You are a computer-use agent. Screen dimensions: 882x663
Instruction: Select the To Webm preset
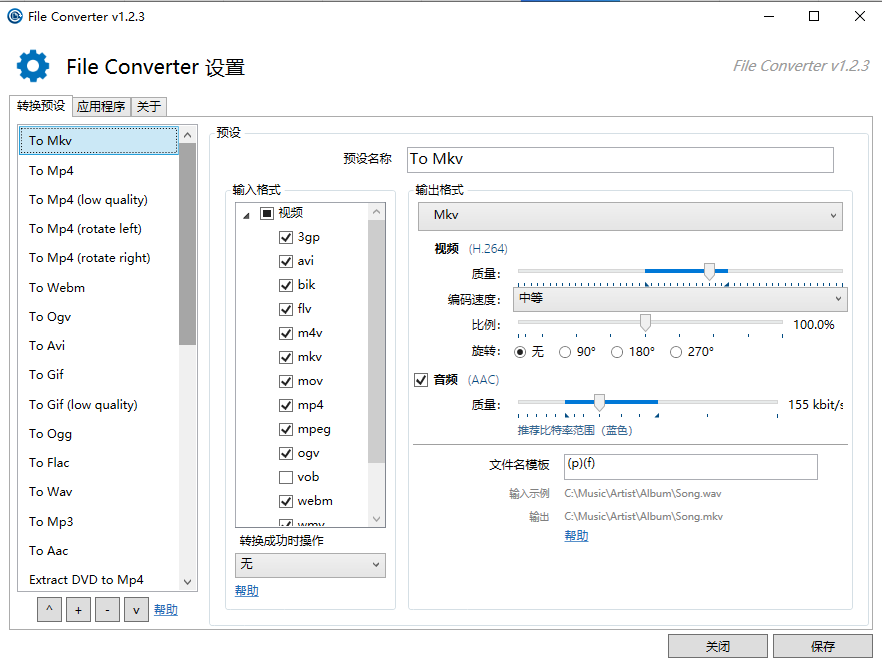tap(99, 287)
